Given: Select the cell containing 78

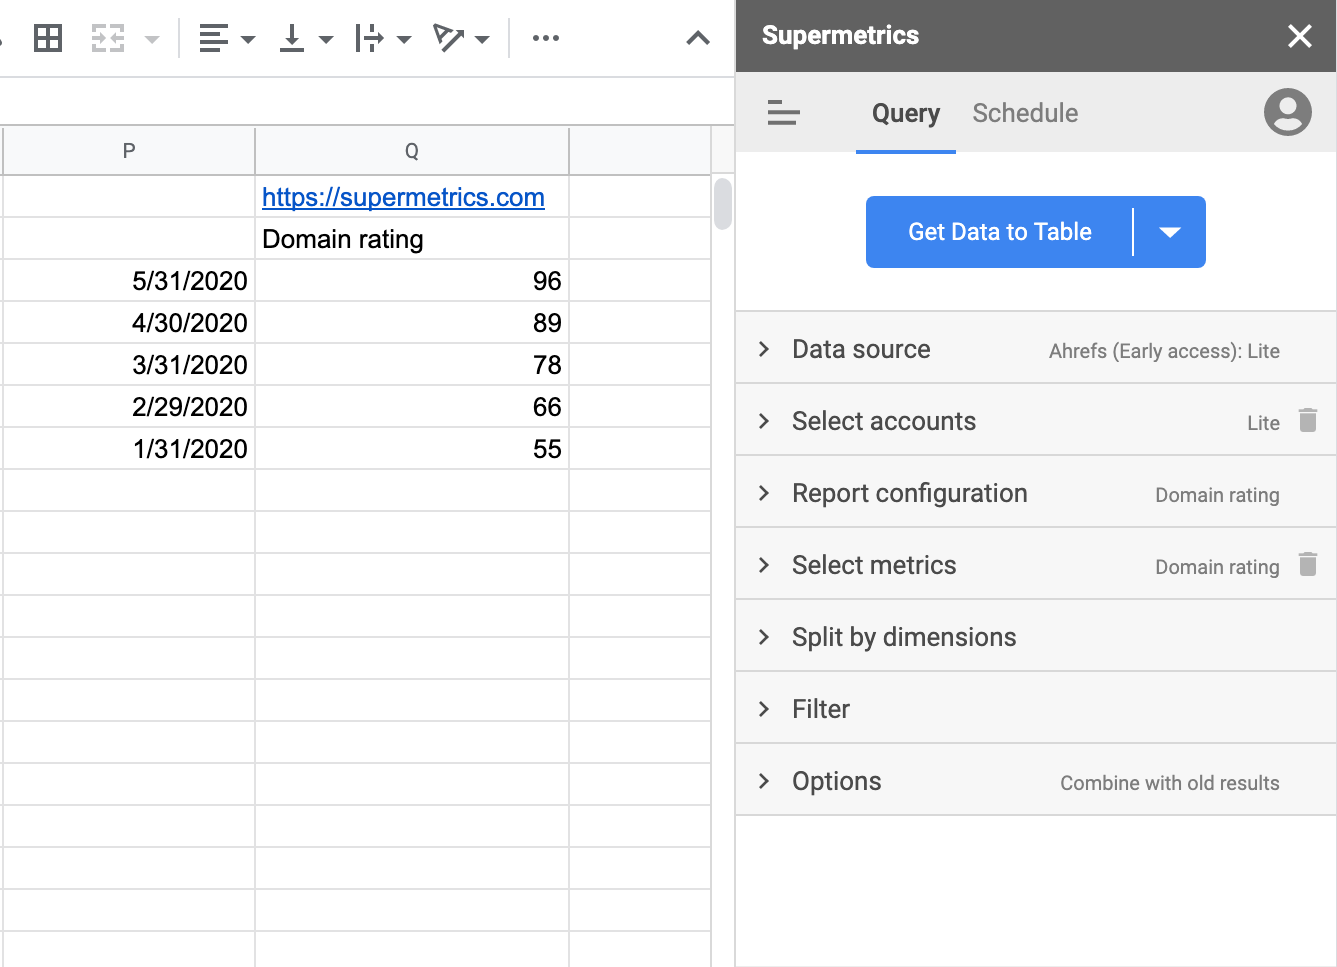Looking at the screenshot, I should [412, 365].
